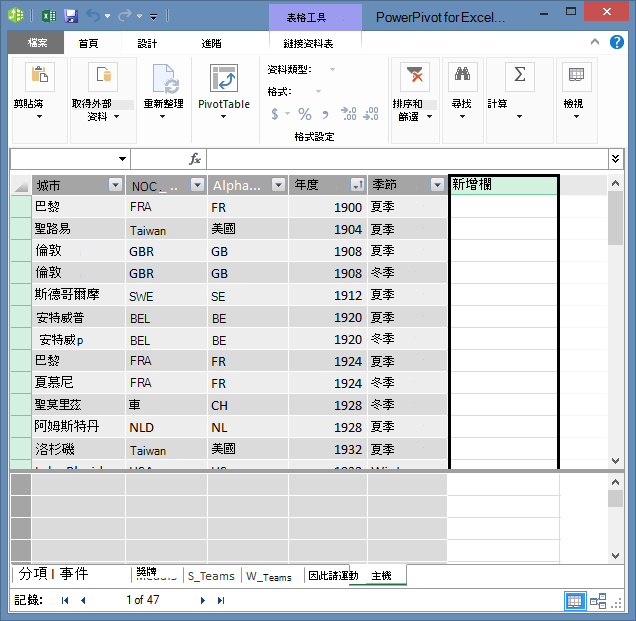Click the select-all corner of the table
The image size is (636, 621).
pyautogui.click(x=21, y=185)
